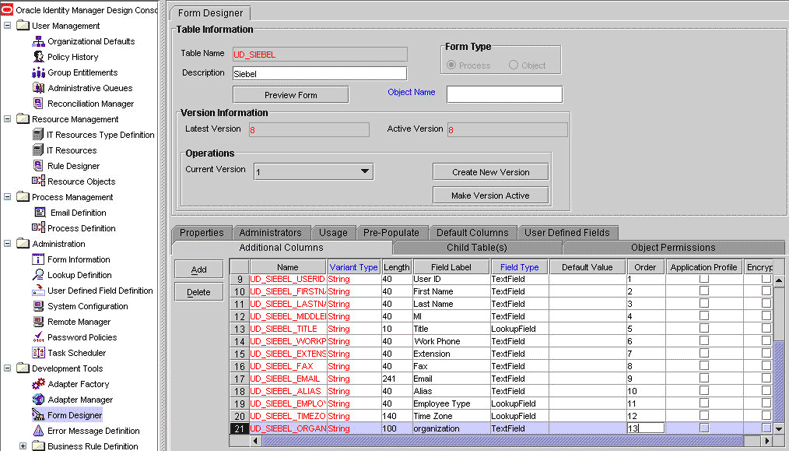This screenshot has height=451, width=789.
Task: Select the Process Definition icon
Action: (39, 228)
